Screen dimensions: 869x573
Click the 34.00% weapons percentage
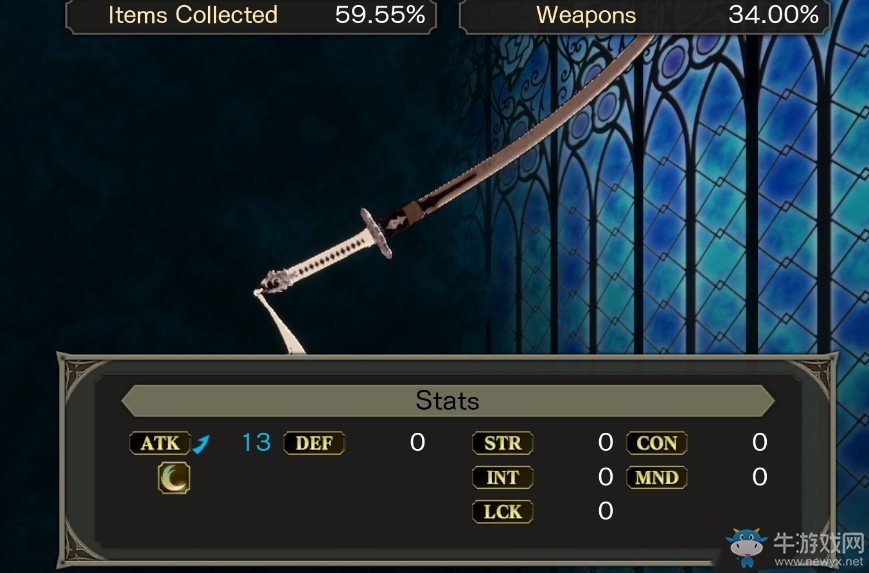[x=773, y=15]
